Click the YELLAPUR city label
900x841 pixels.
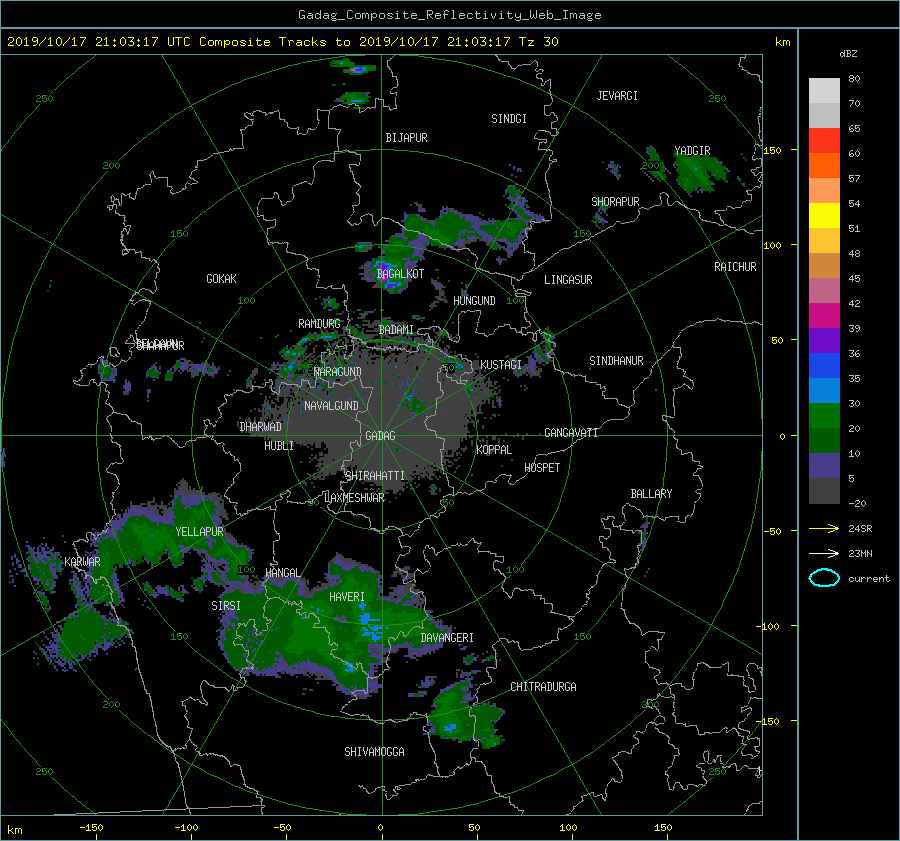[199, 532]
